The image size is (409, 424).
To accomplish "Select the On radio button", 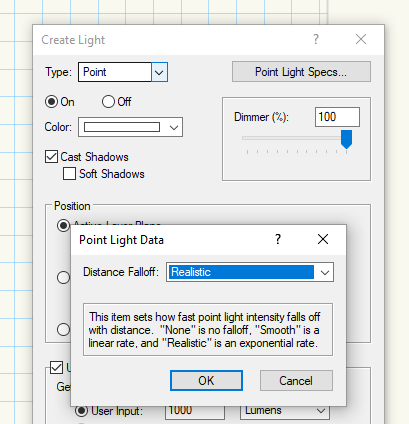I will (x=51, y=102).
